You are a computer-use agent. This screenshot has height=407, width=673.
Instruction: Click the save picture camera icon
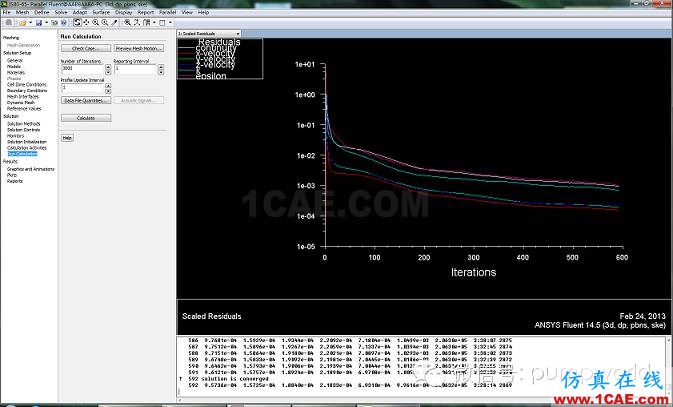tap(55, 22)
